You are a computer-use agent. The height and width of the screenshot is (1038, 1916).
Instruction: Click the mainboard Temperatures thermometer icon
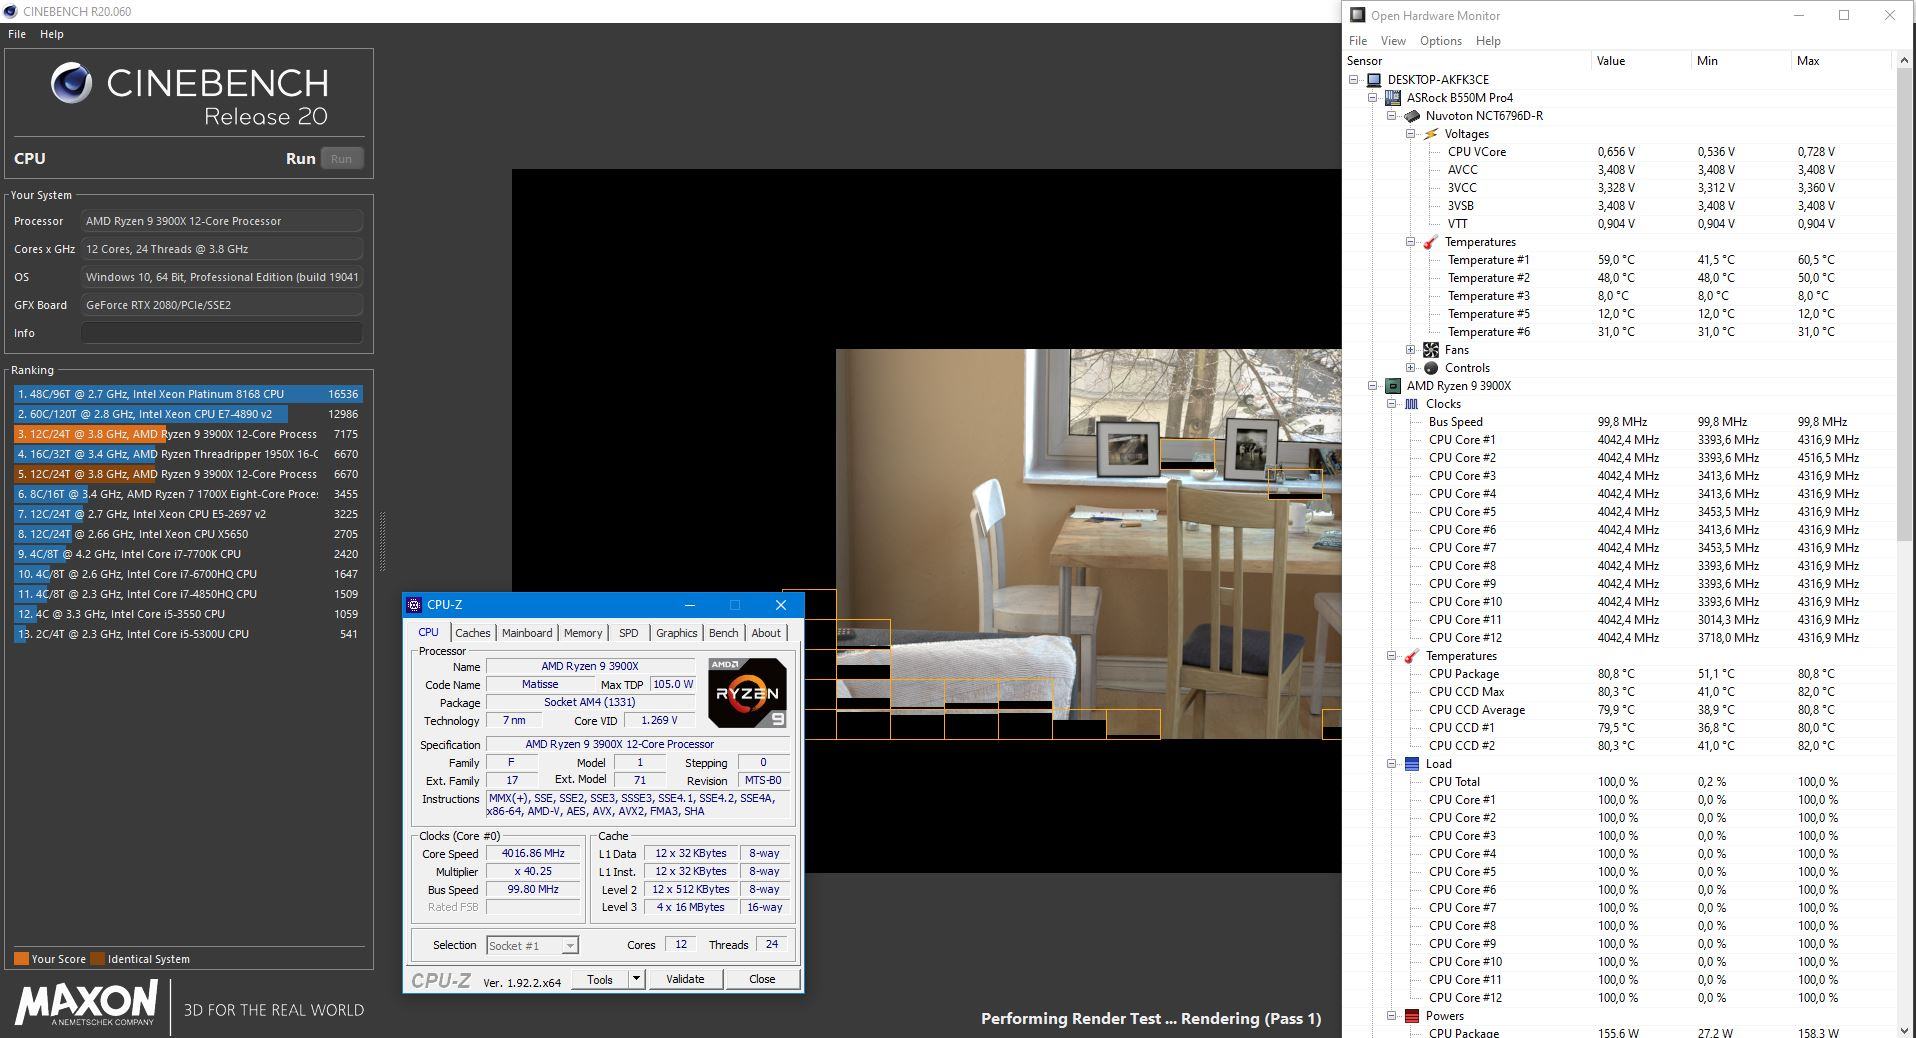(1431, 242)
